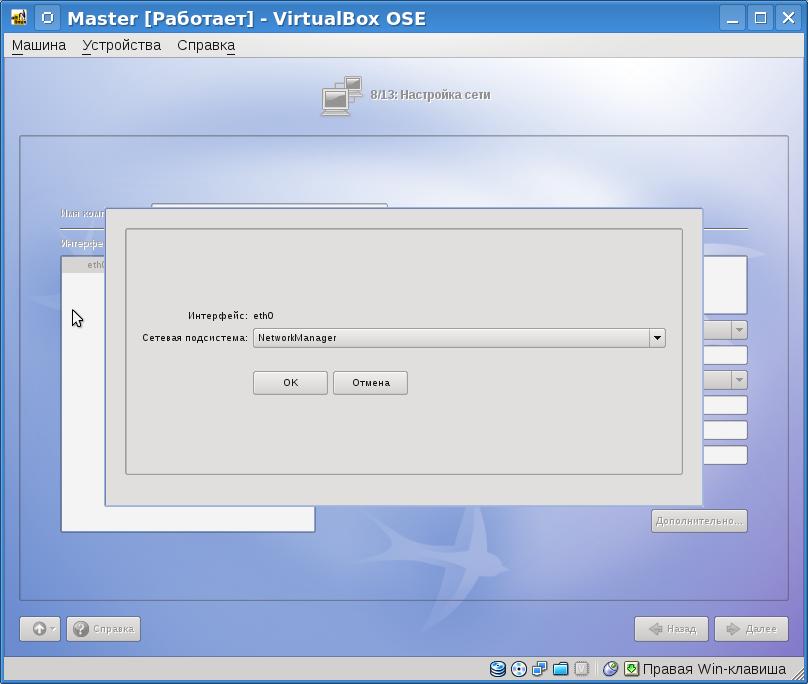808x684 pixels.
Task: Open the Устройства menu
Action: (121, 45)
